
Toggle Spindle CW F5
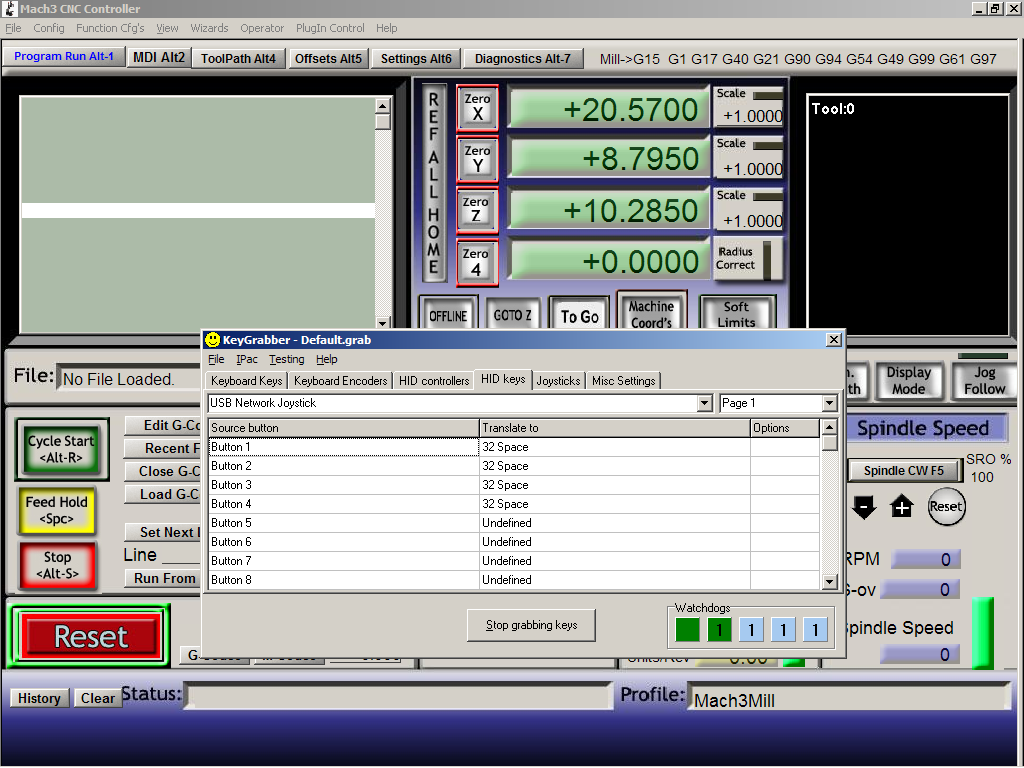pos(904,470)
